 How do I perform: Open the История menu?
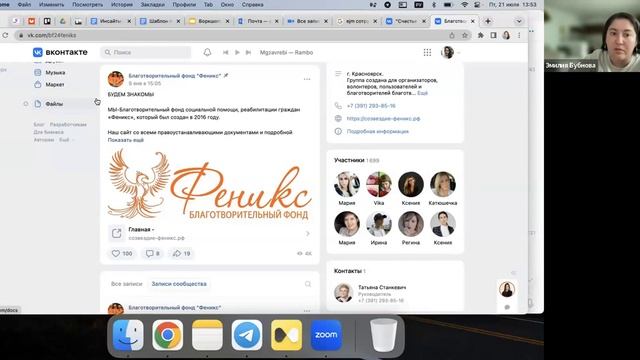point(122,5)
